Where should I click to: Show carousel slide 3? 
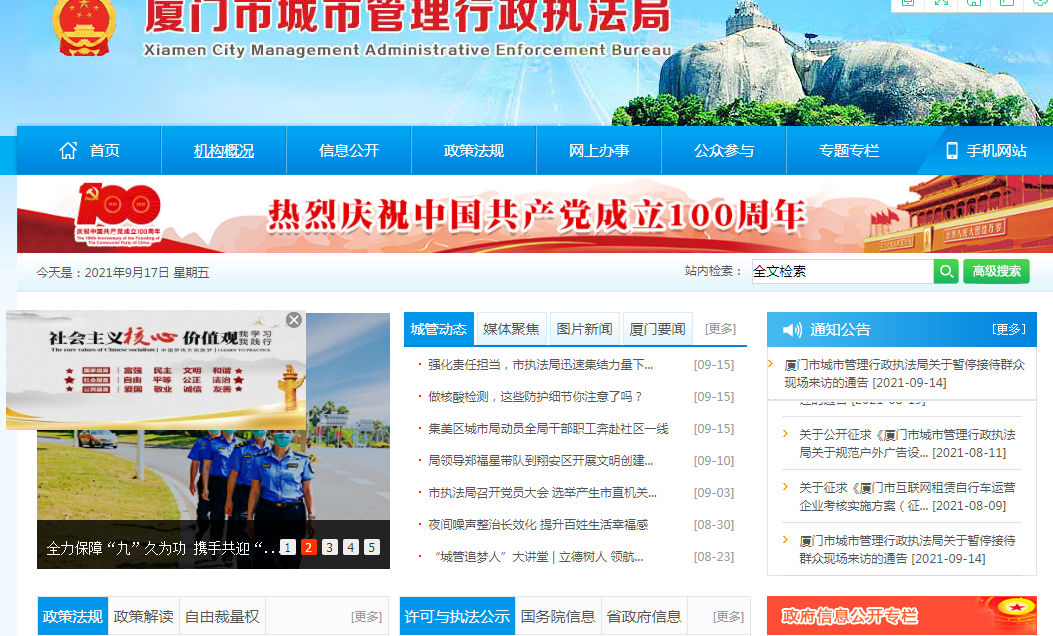[330, 547]
